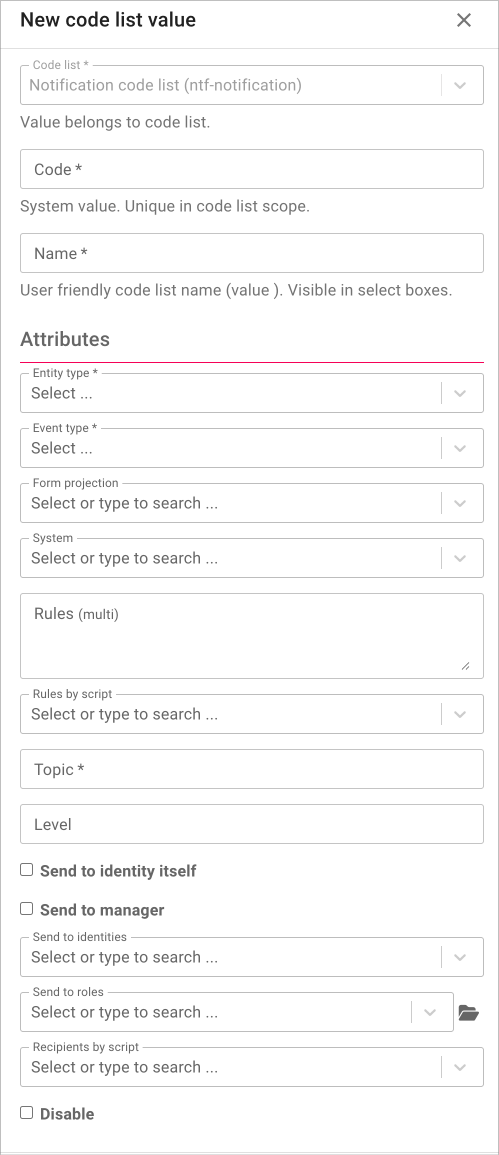Image resolution: width=499 pixels, height=1155 pixels.
Task: Expand the Entity type dropdown arrow
Action: pos(460,393)
